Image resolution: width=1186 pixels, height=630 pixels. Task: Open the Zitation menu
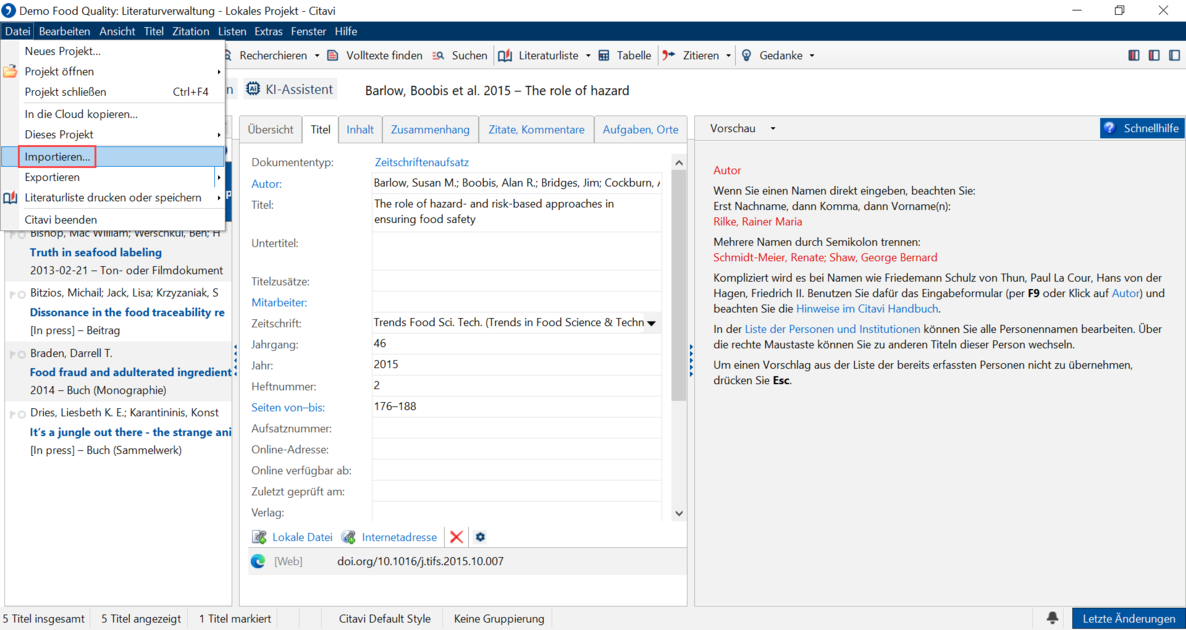pos(191,31)
